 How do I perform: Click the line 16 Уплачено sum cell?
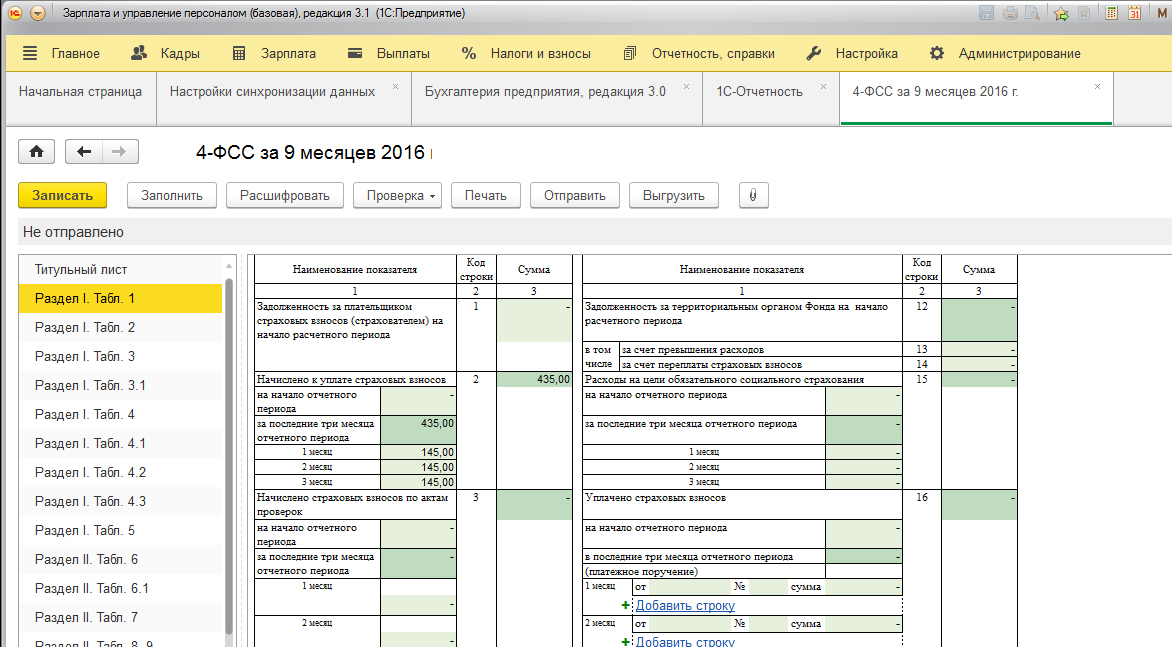[979, 505]
